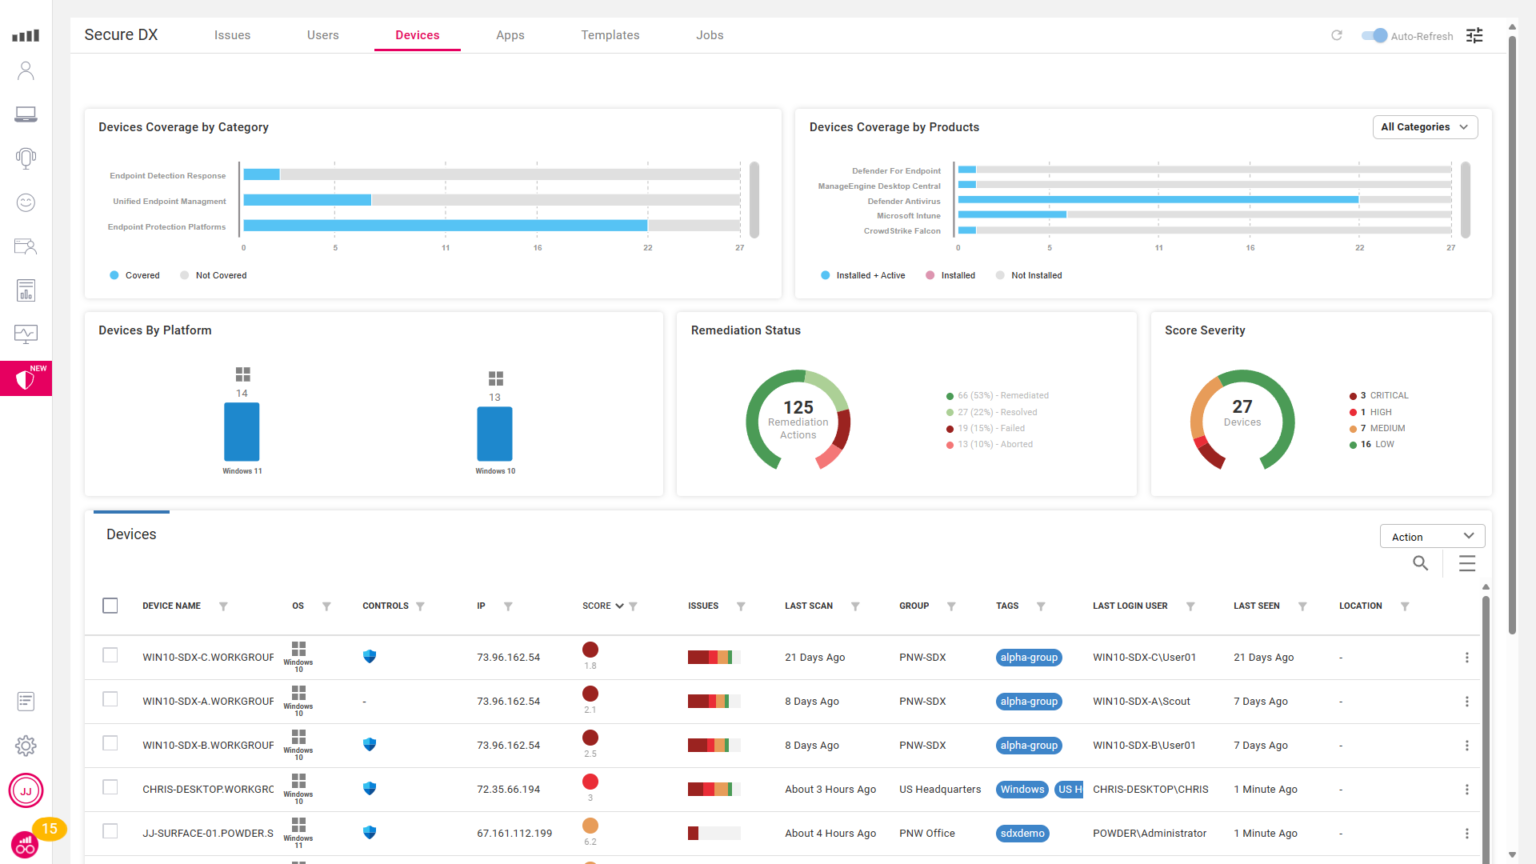The width and height of the screenshot is (1536, 864).
Task: Open the Action dropdown above the table
Action: click(1432, 536)
